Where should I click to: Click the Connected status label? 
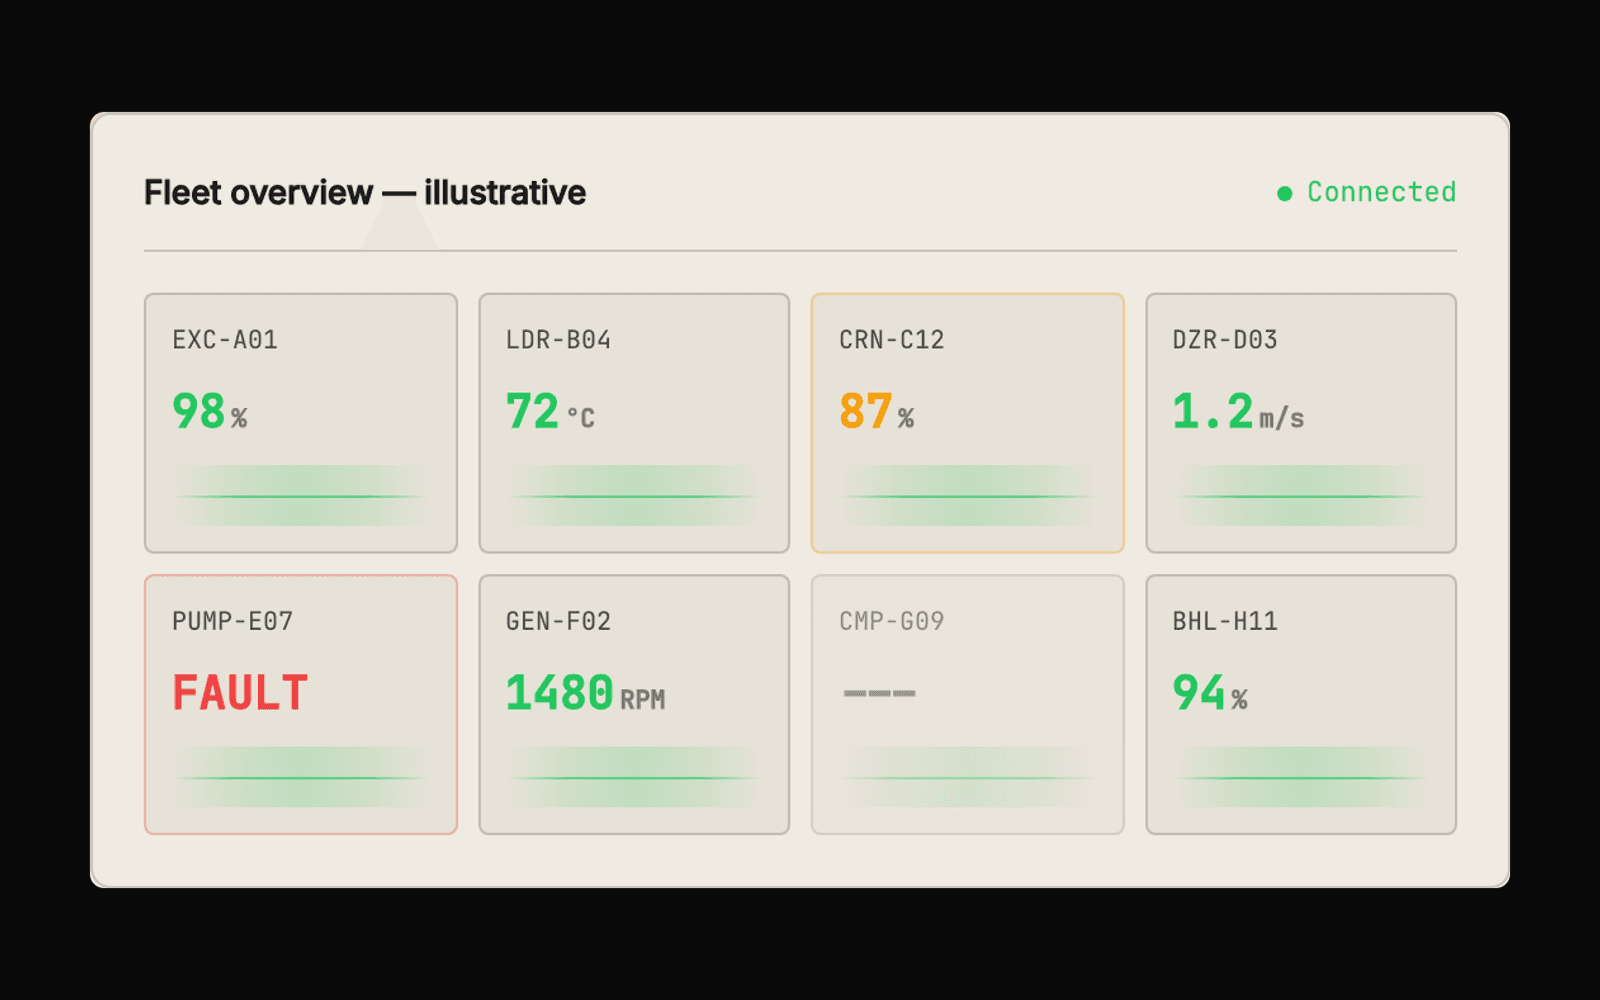coord(1381,192)
